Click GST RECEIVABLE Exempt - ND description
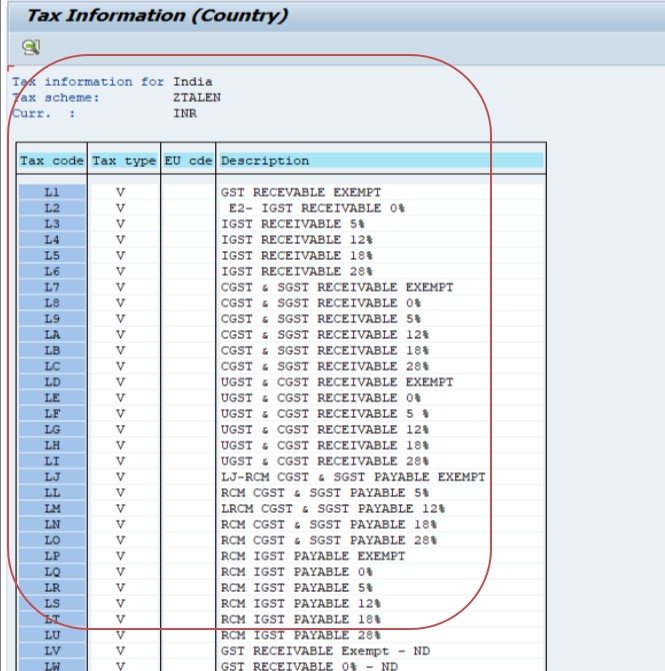 (325, 651)
